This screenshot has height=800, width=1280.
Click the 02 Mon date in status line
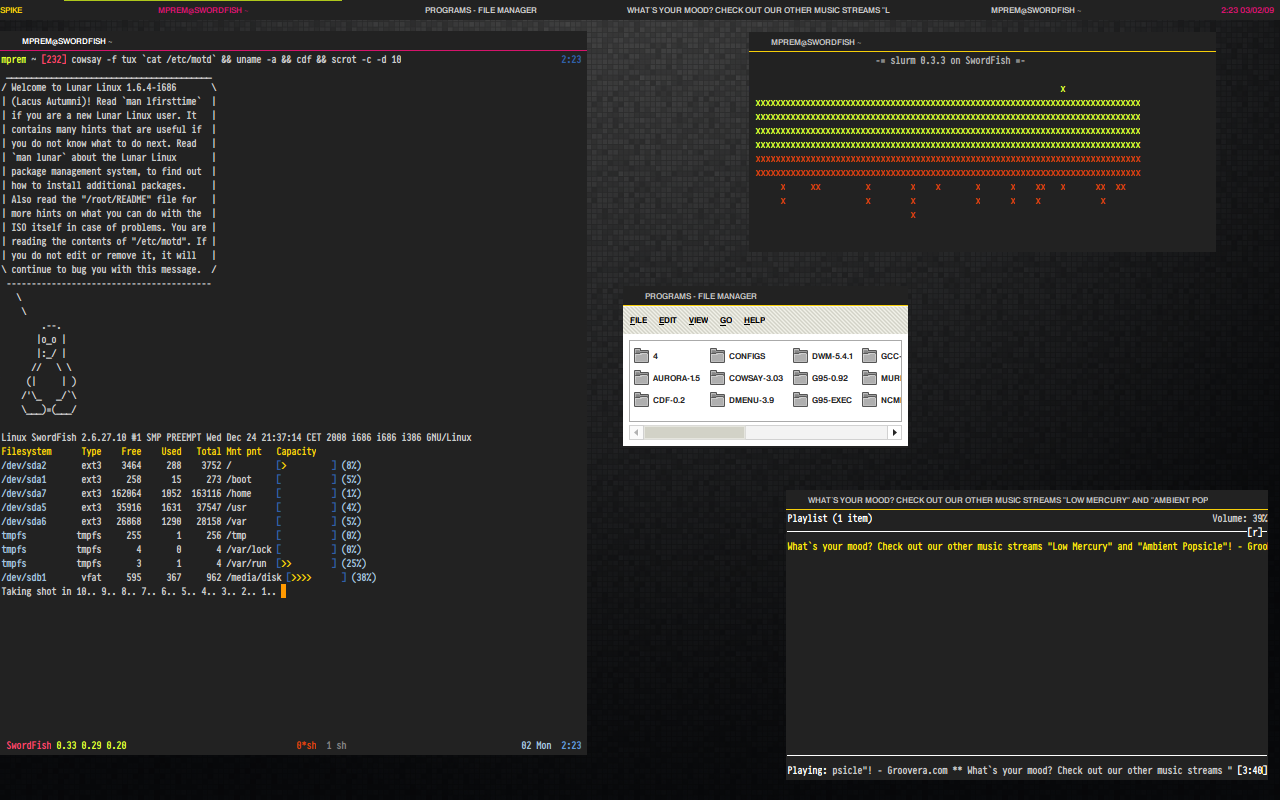536,745
